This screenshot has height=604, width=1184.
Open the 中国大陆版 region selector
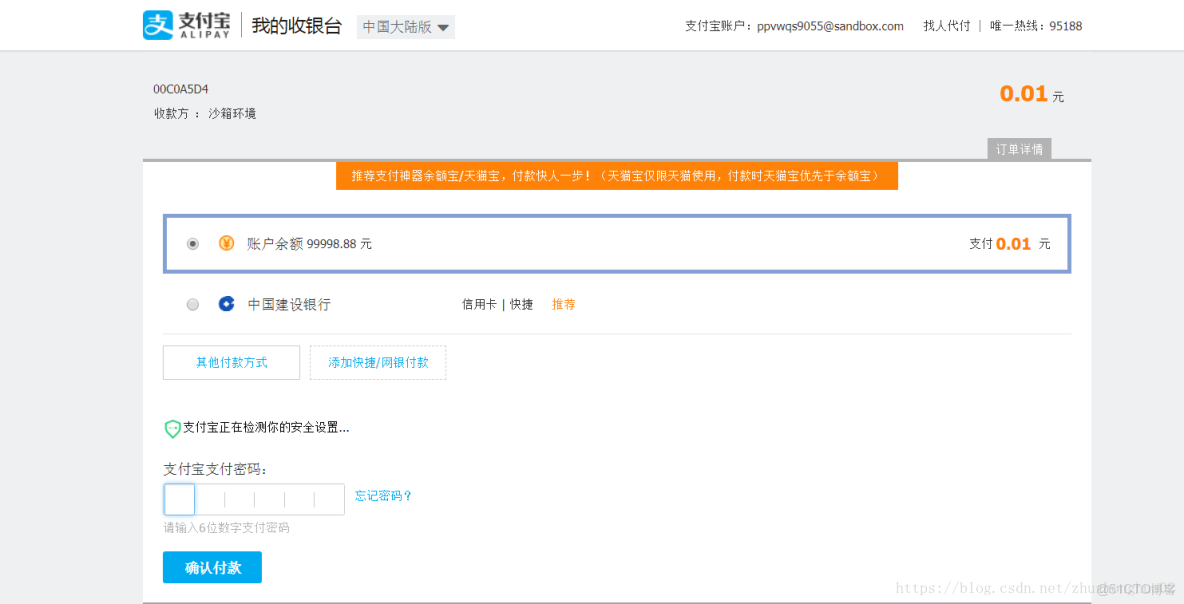tap(405, 27)
